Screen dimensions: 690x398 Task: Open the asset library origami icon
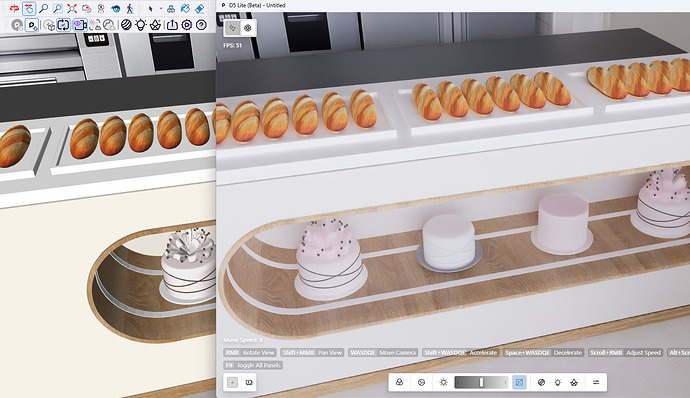point(155,25)
